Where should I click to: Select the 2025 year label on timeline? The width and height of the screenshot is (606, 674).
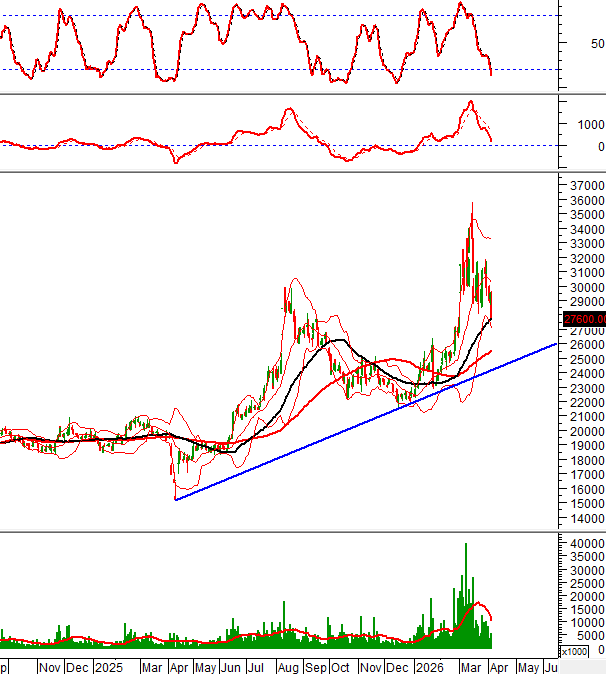109,666
